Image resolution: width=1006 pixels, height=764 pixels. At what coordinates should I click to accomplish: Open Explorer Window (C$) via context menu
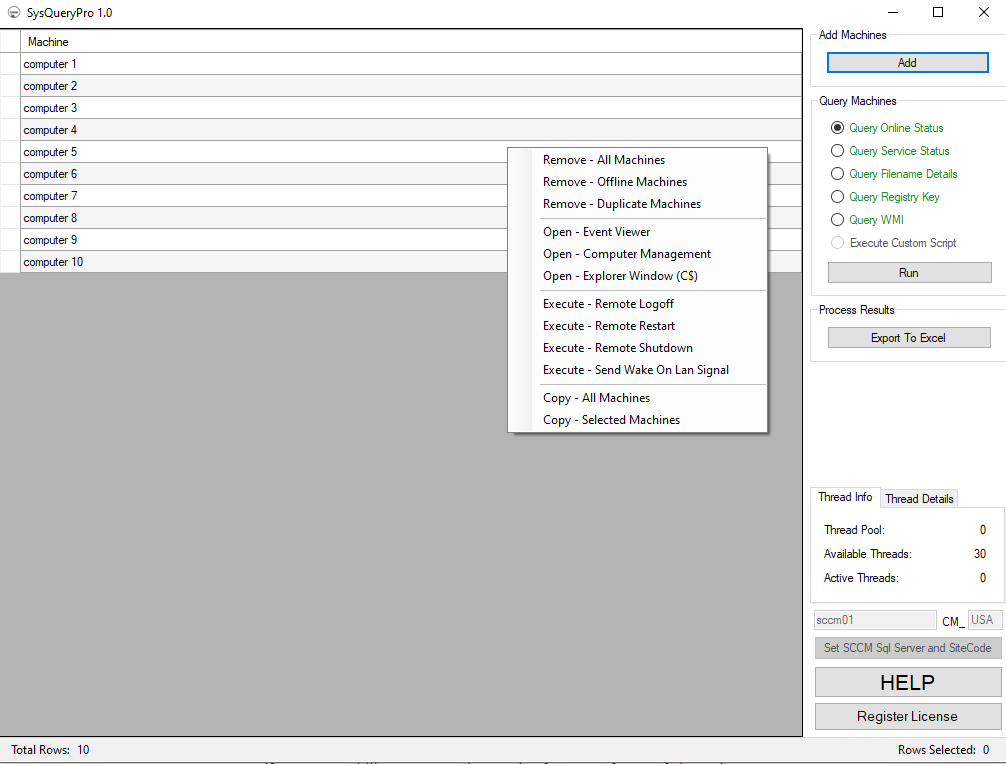point(619,275)
